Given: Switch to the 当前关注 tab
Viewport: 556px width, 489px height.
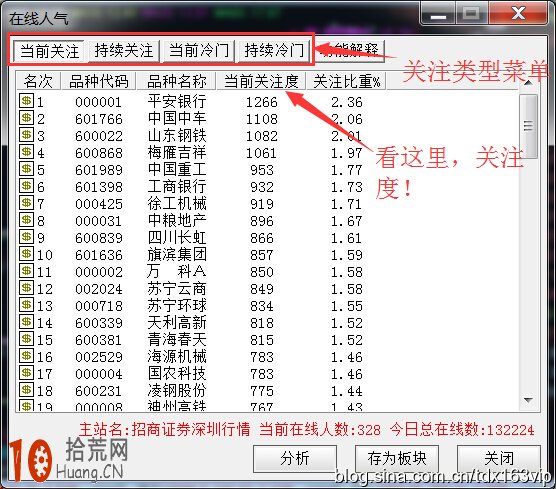Looking at the screenshot, I should (x=49, y=51).
